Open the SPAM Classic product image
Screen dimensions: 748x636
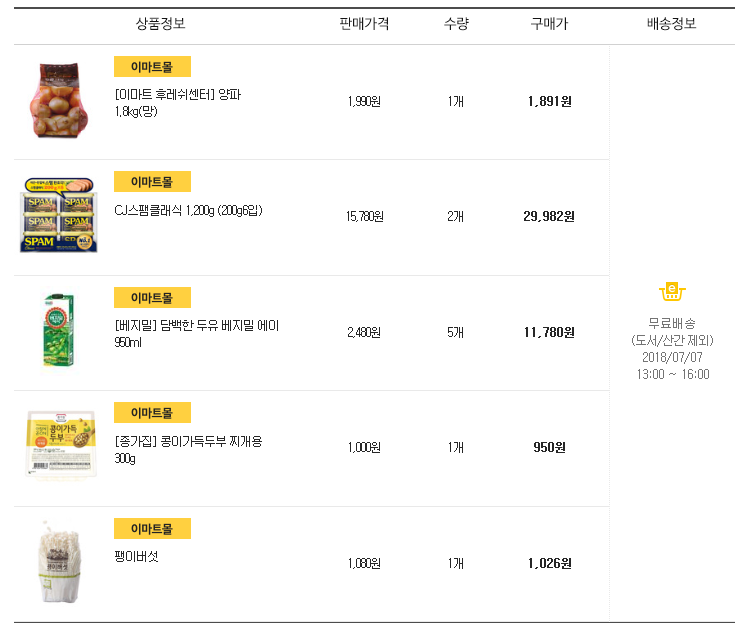point(57,216)
